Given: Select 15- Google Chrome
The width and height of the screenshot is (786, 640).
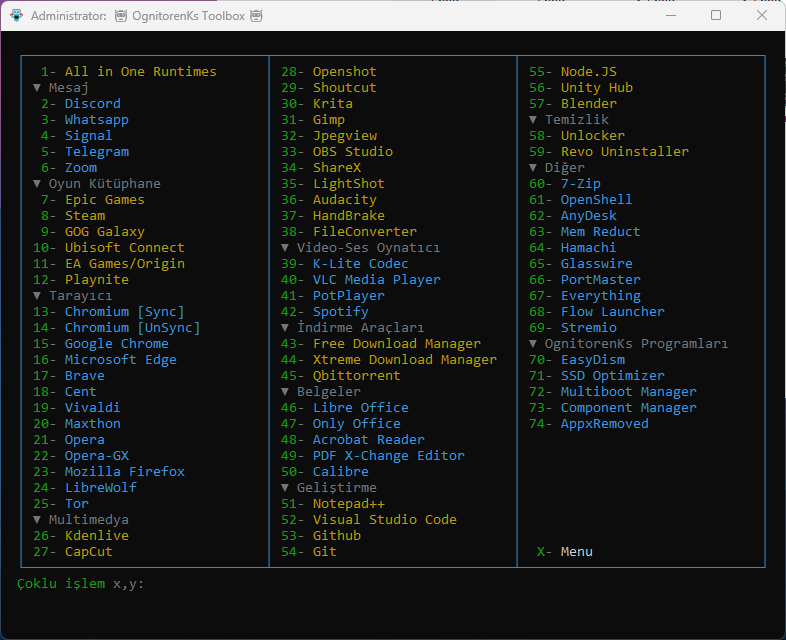Looking at the screenshot, I should click(x=101, y=344).
